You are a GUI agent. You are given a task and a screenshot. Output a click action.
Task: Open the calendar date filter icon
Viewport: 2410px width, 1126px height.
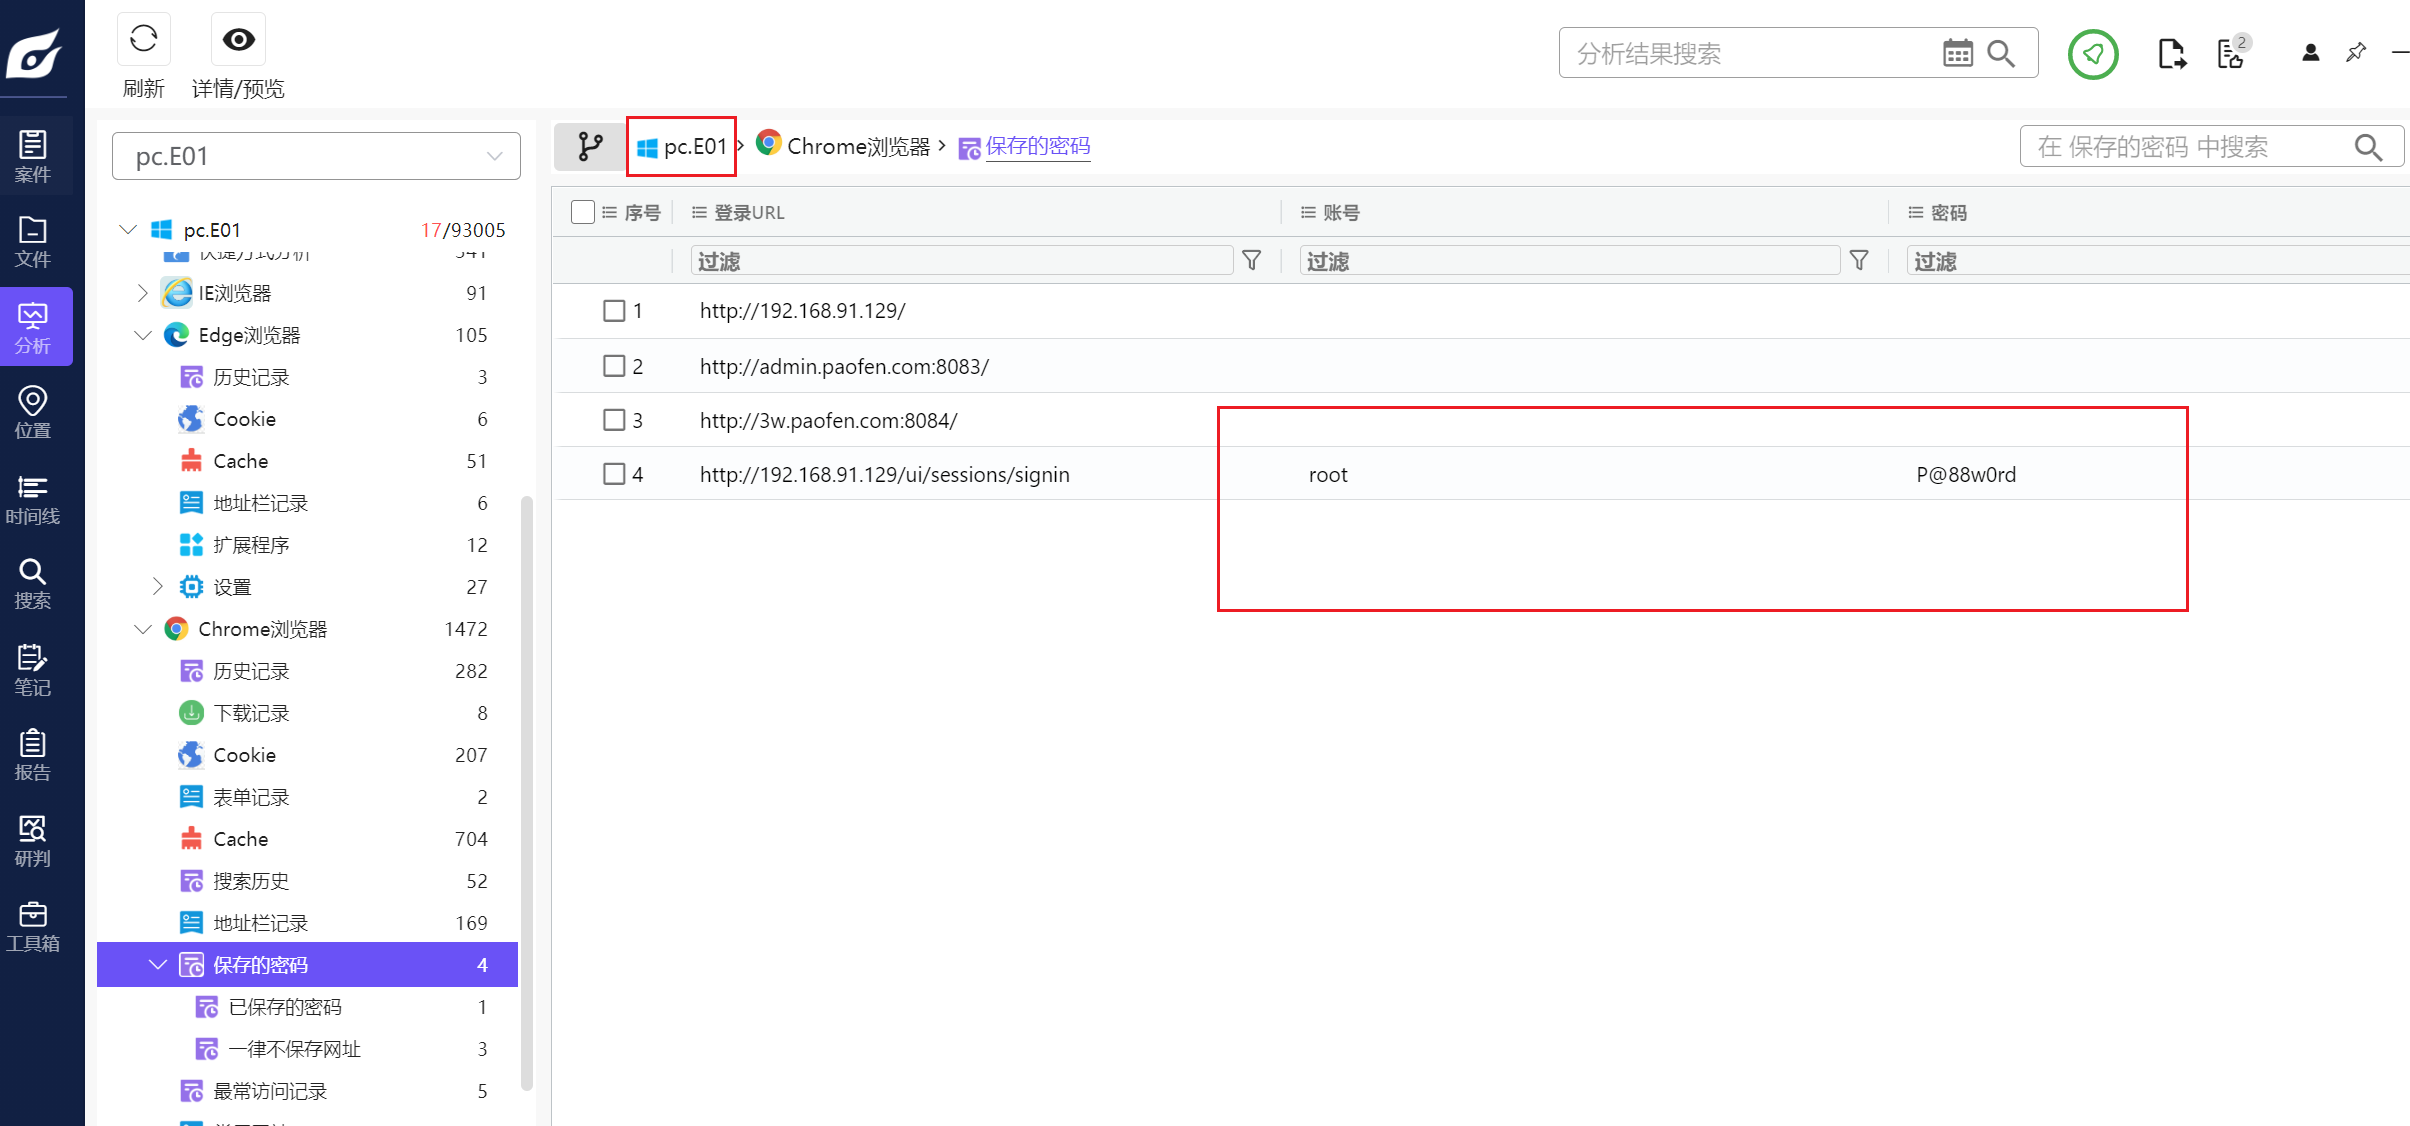[x=1957, y=53]
